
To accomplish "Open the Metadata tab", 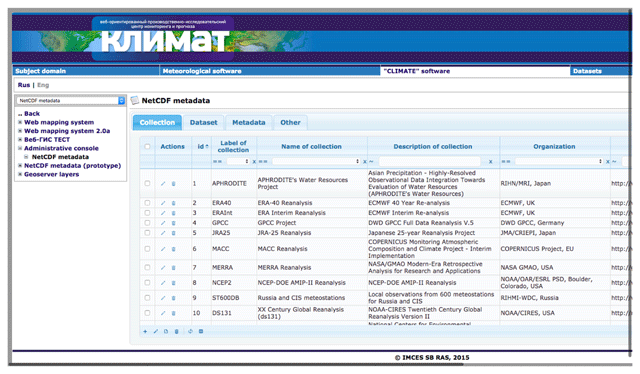I will pos(249,122).
